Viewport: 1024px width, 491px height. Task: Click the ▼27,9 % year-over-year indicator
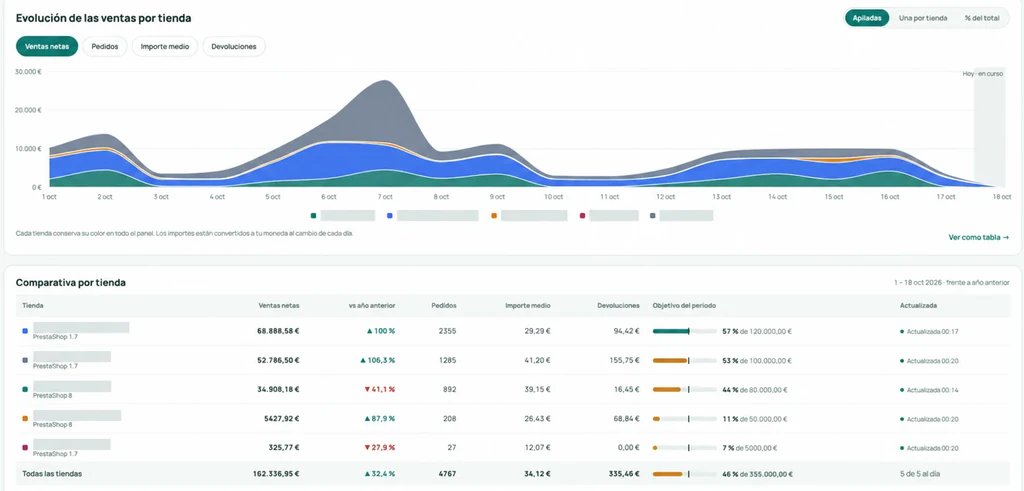(379, 448)
